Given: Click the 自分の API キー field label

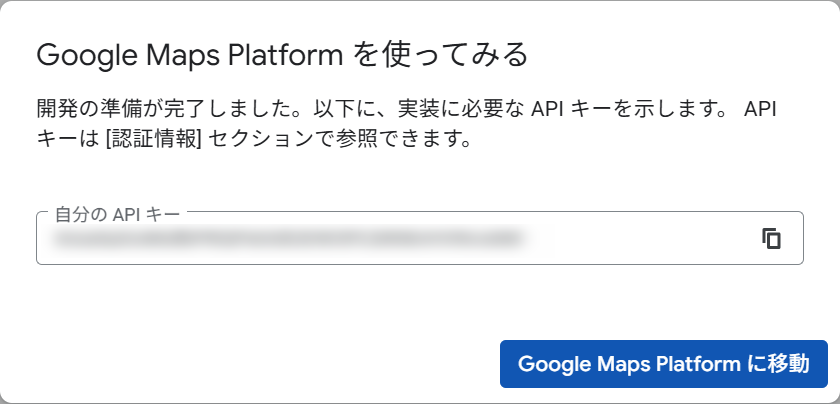Looking at the screenshot, I should (x=117, y=214).
